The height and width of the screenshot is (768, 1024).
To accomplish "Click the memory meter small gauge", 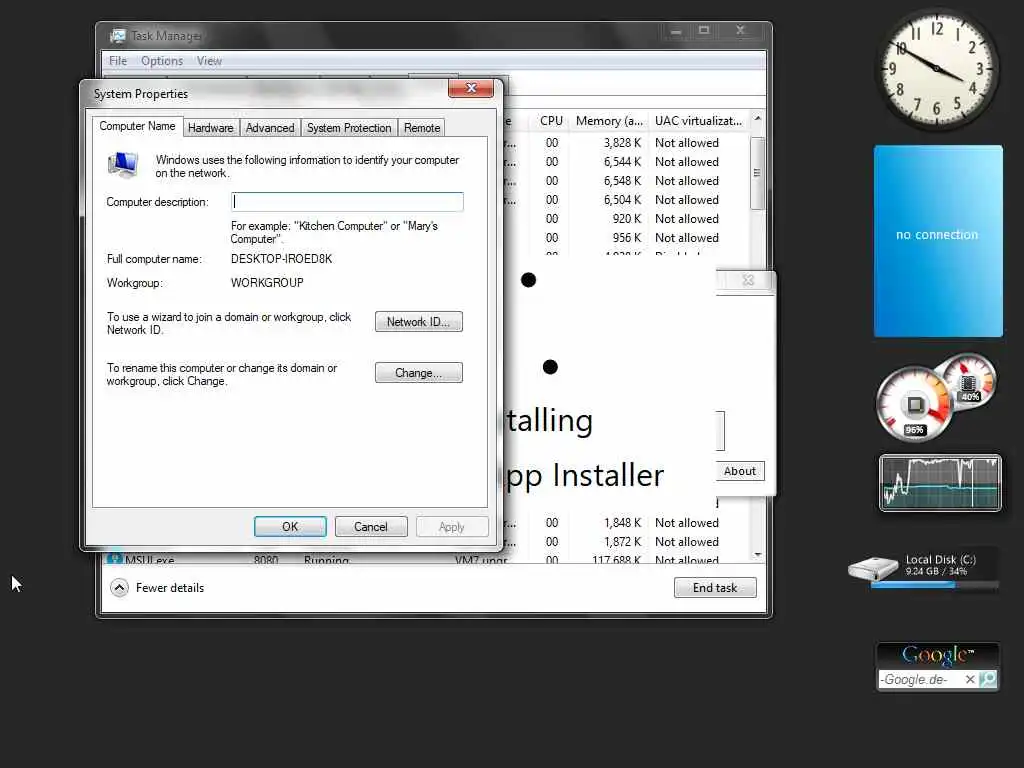I will 970,379.
